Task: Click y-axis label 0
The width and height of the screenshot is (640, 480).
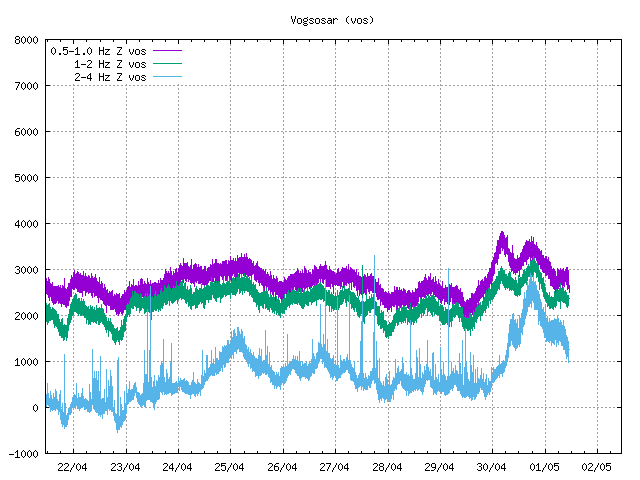Action: coord(36,408)
